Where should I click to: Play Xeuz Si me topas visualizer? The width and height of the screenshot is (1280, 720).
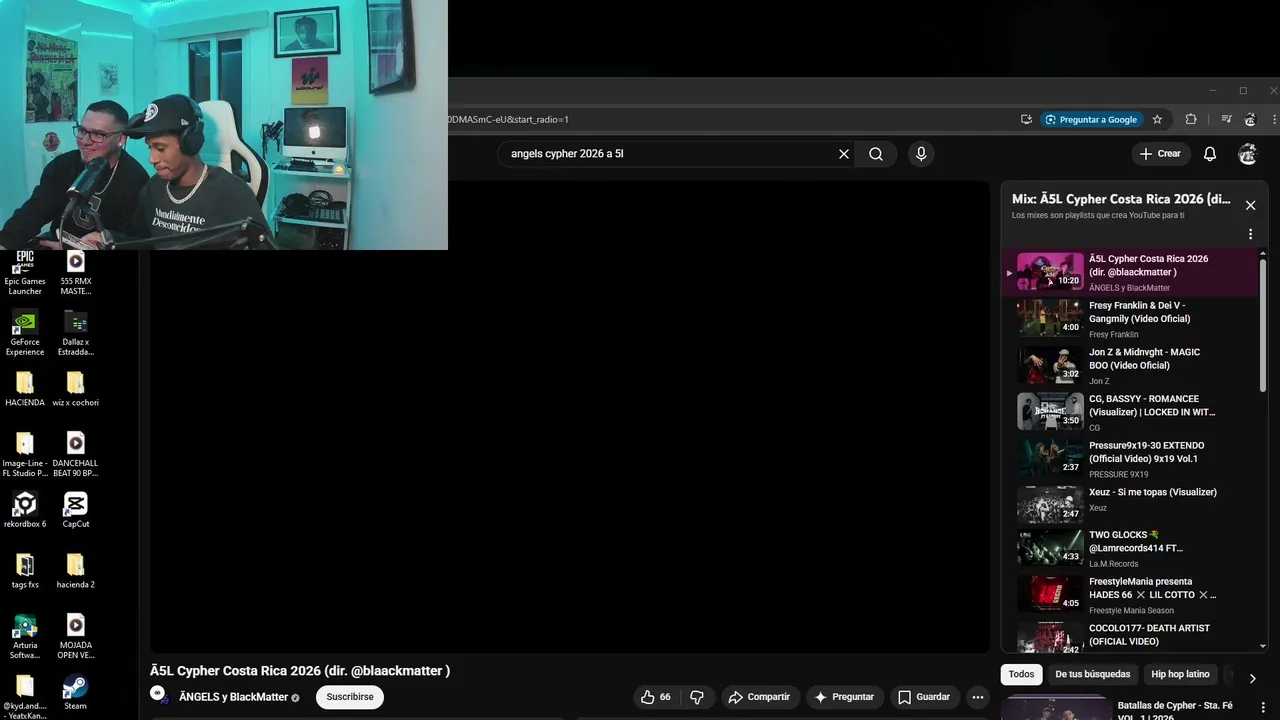click(x=1130, y=505)
